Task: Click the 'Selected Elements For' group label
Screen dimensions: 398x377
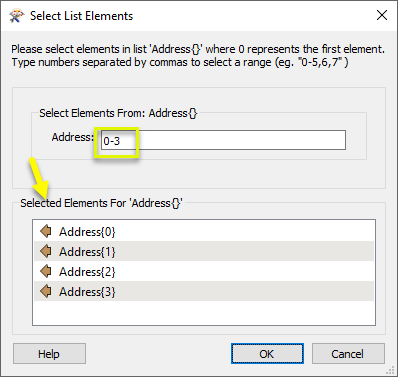Action: (101, 203)
